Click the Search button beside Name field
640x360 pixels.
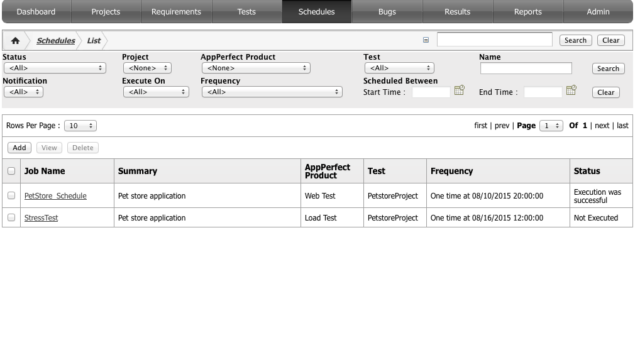pos(608,68)
